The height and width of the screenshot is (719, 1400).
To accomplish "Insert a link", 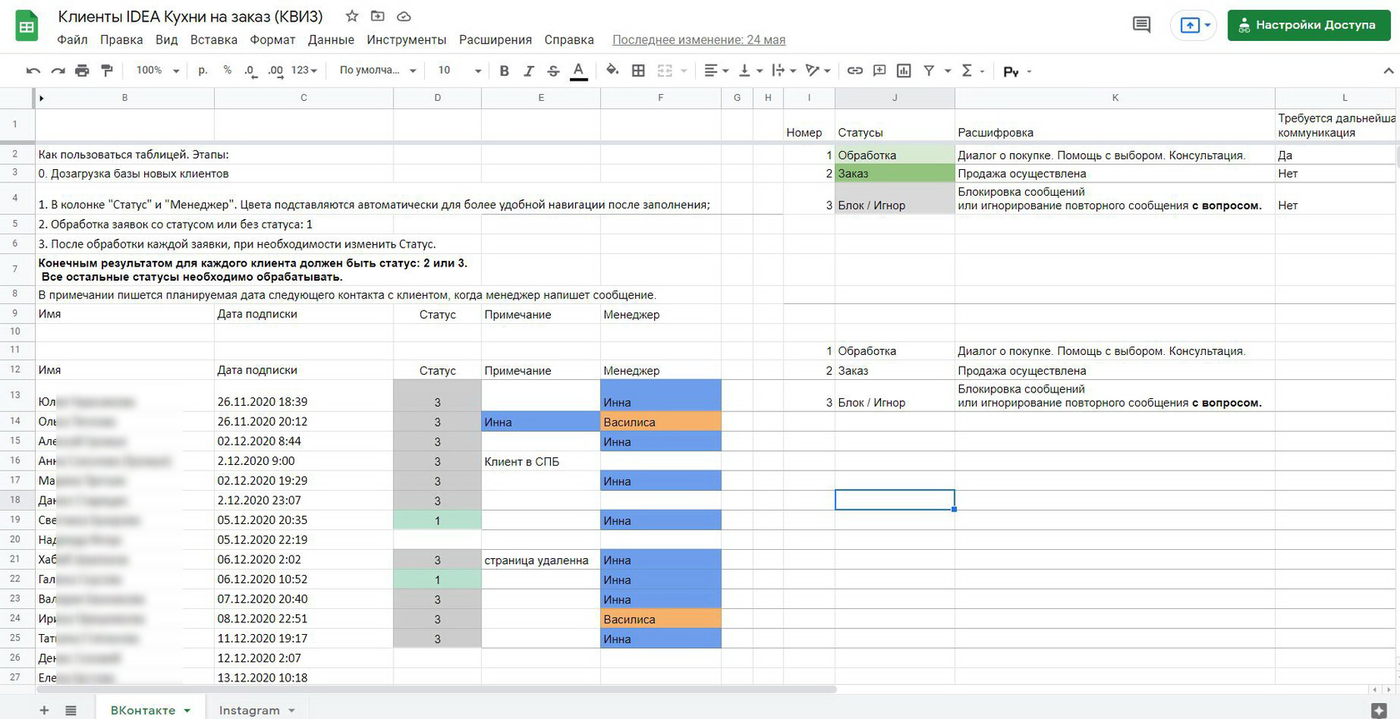I will pos(855,71).
